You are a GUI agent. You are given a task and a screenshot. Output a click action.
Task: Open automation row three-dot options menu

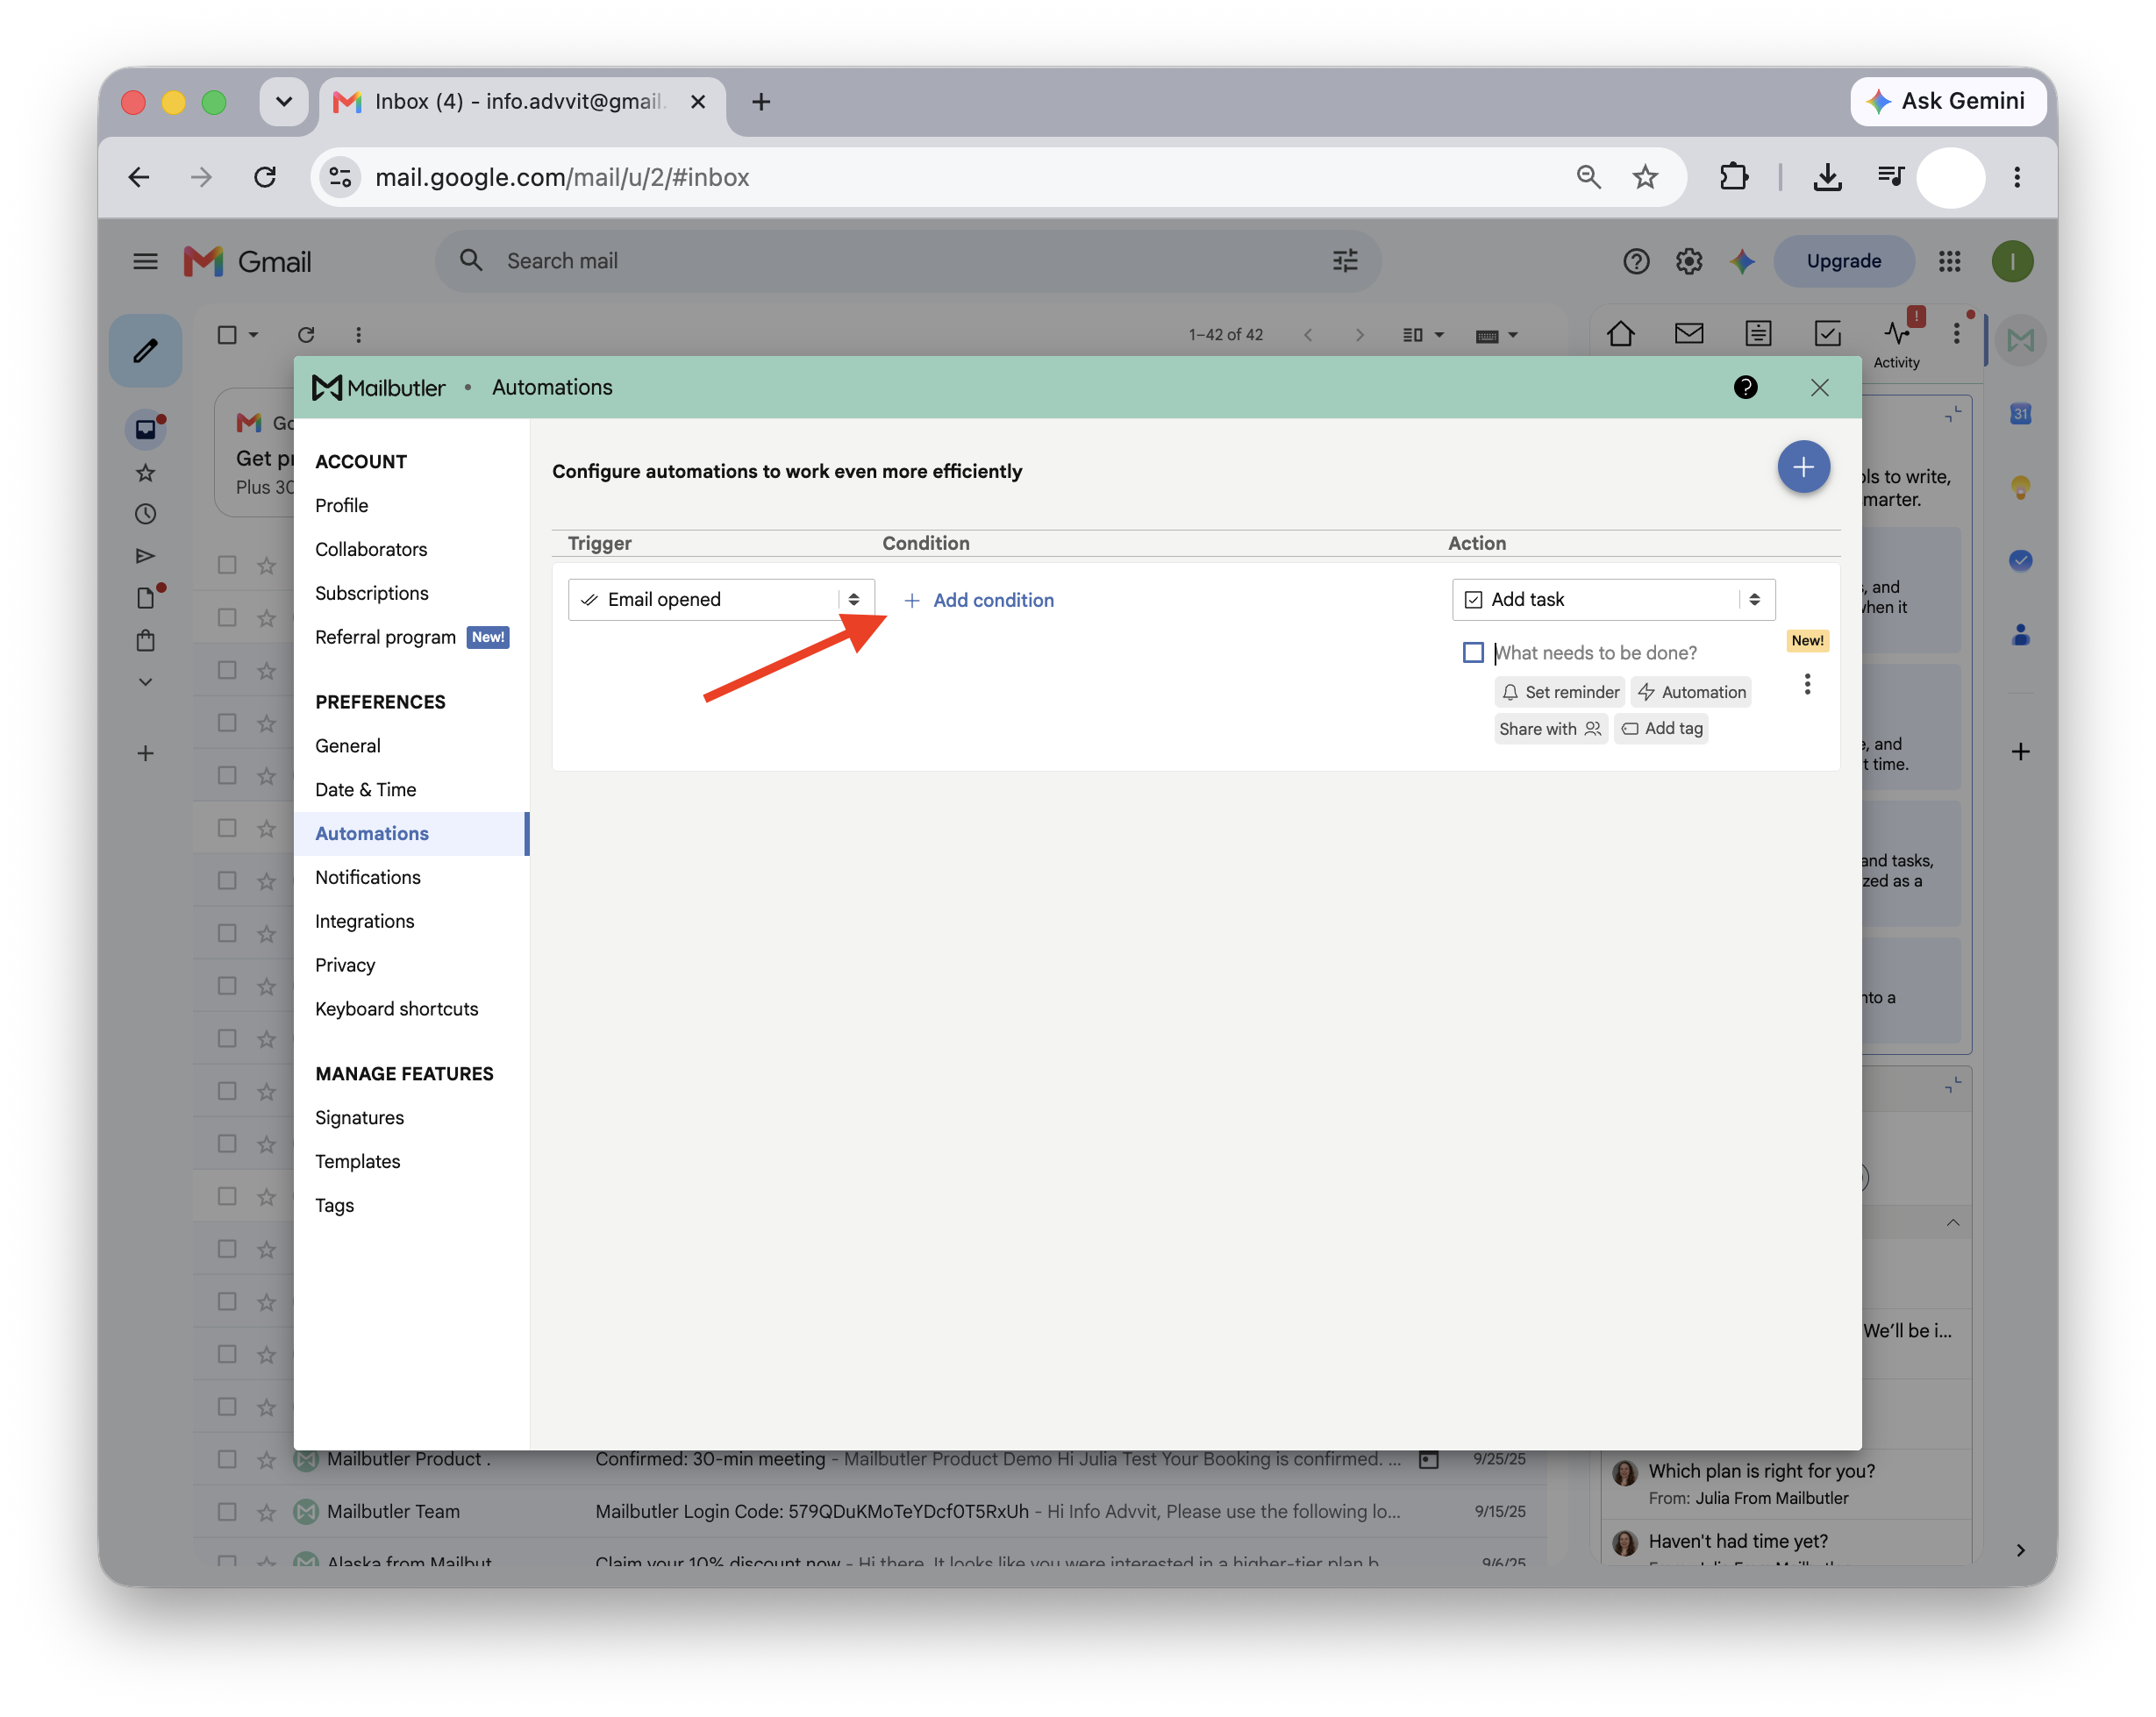(1806, 684)
